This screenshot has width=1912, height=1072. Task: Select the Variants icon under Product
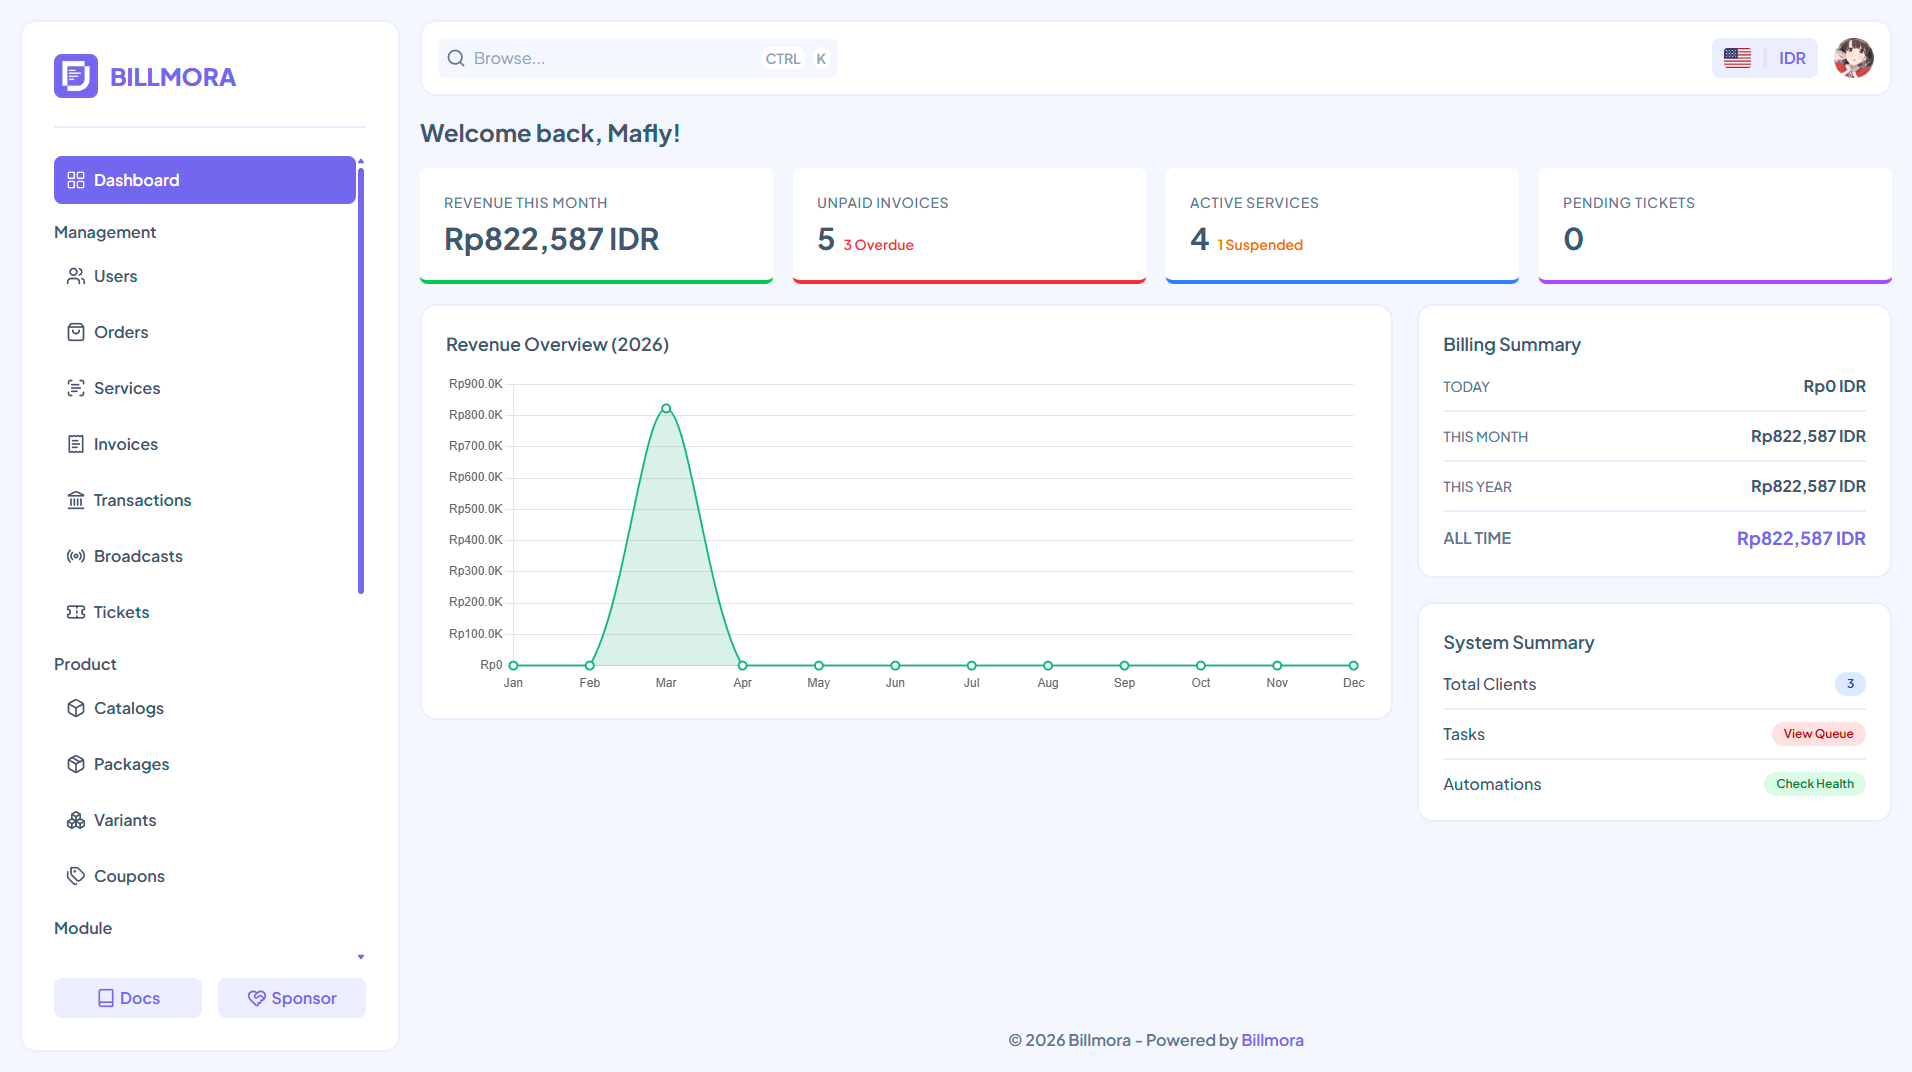point(77,820)
